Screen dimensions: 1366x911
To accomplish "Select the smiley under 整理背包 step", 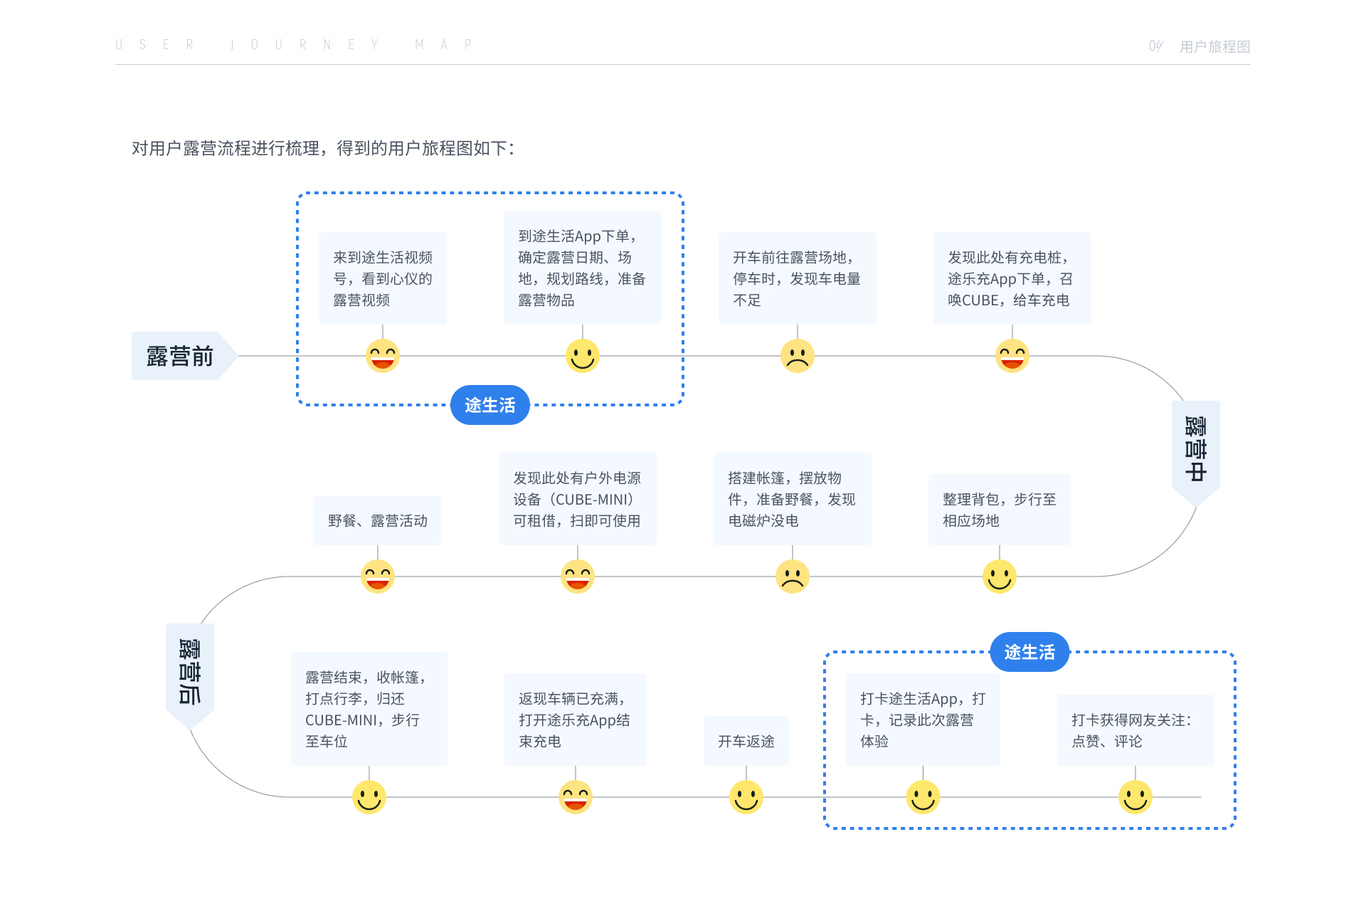I will tap(999, 577).
